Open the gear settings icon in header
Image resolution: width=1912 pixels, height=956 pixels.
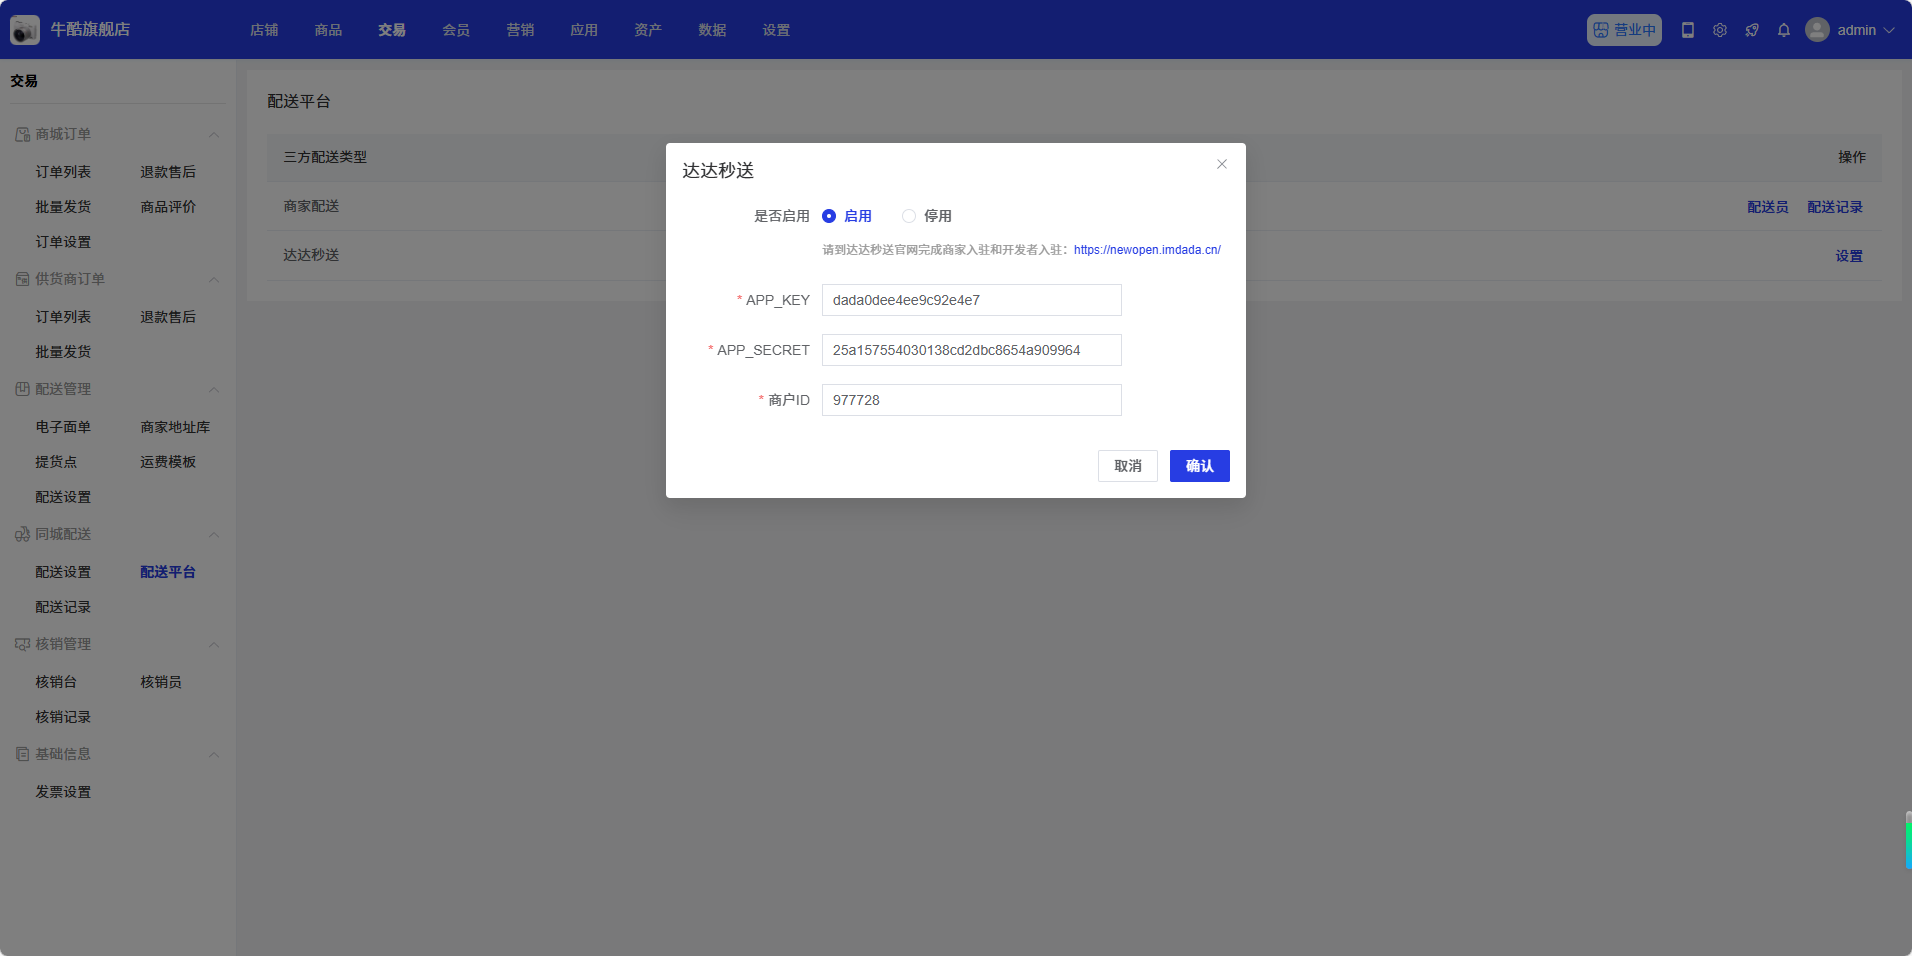1720,30
